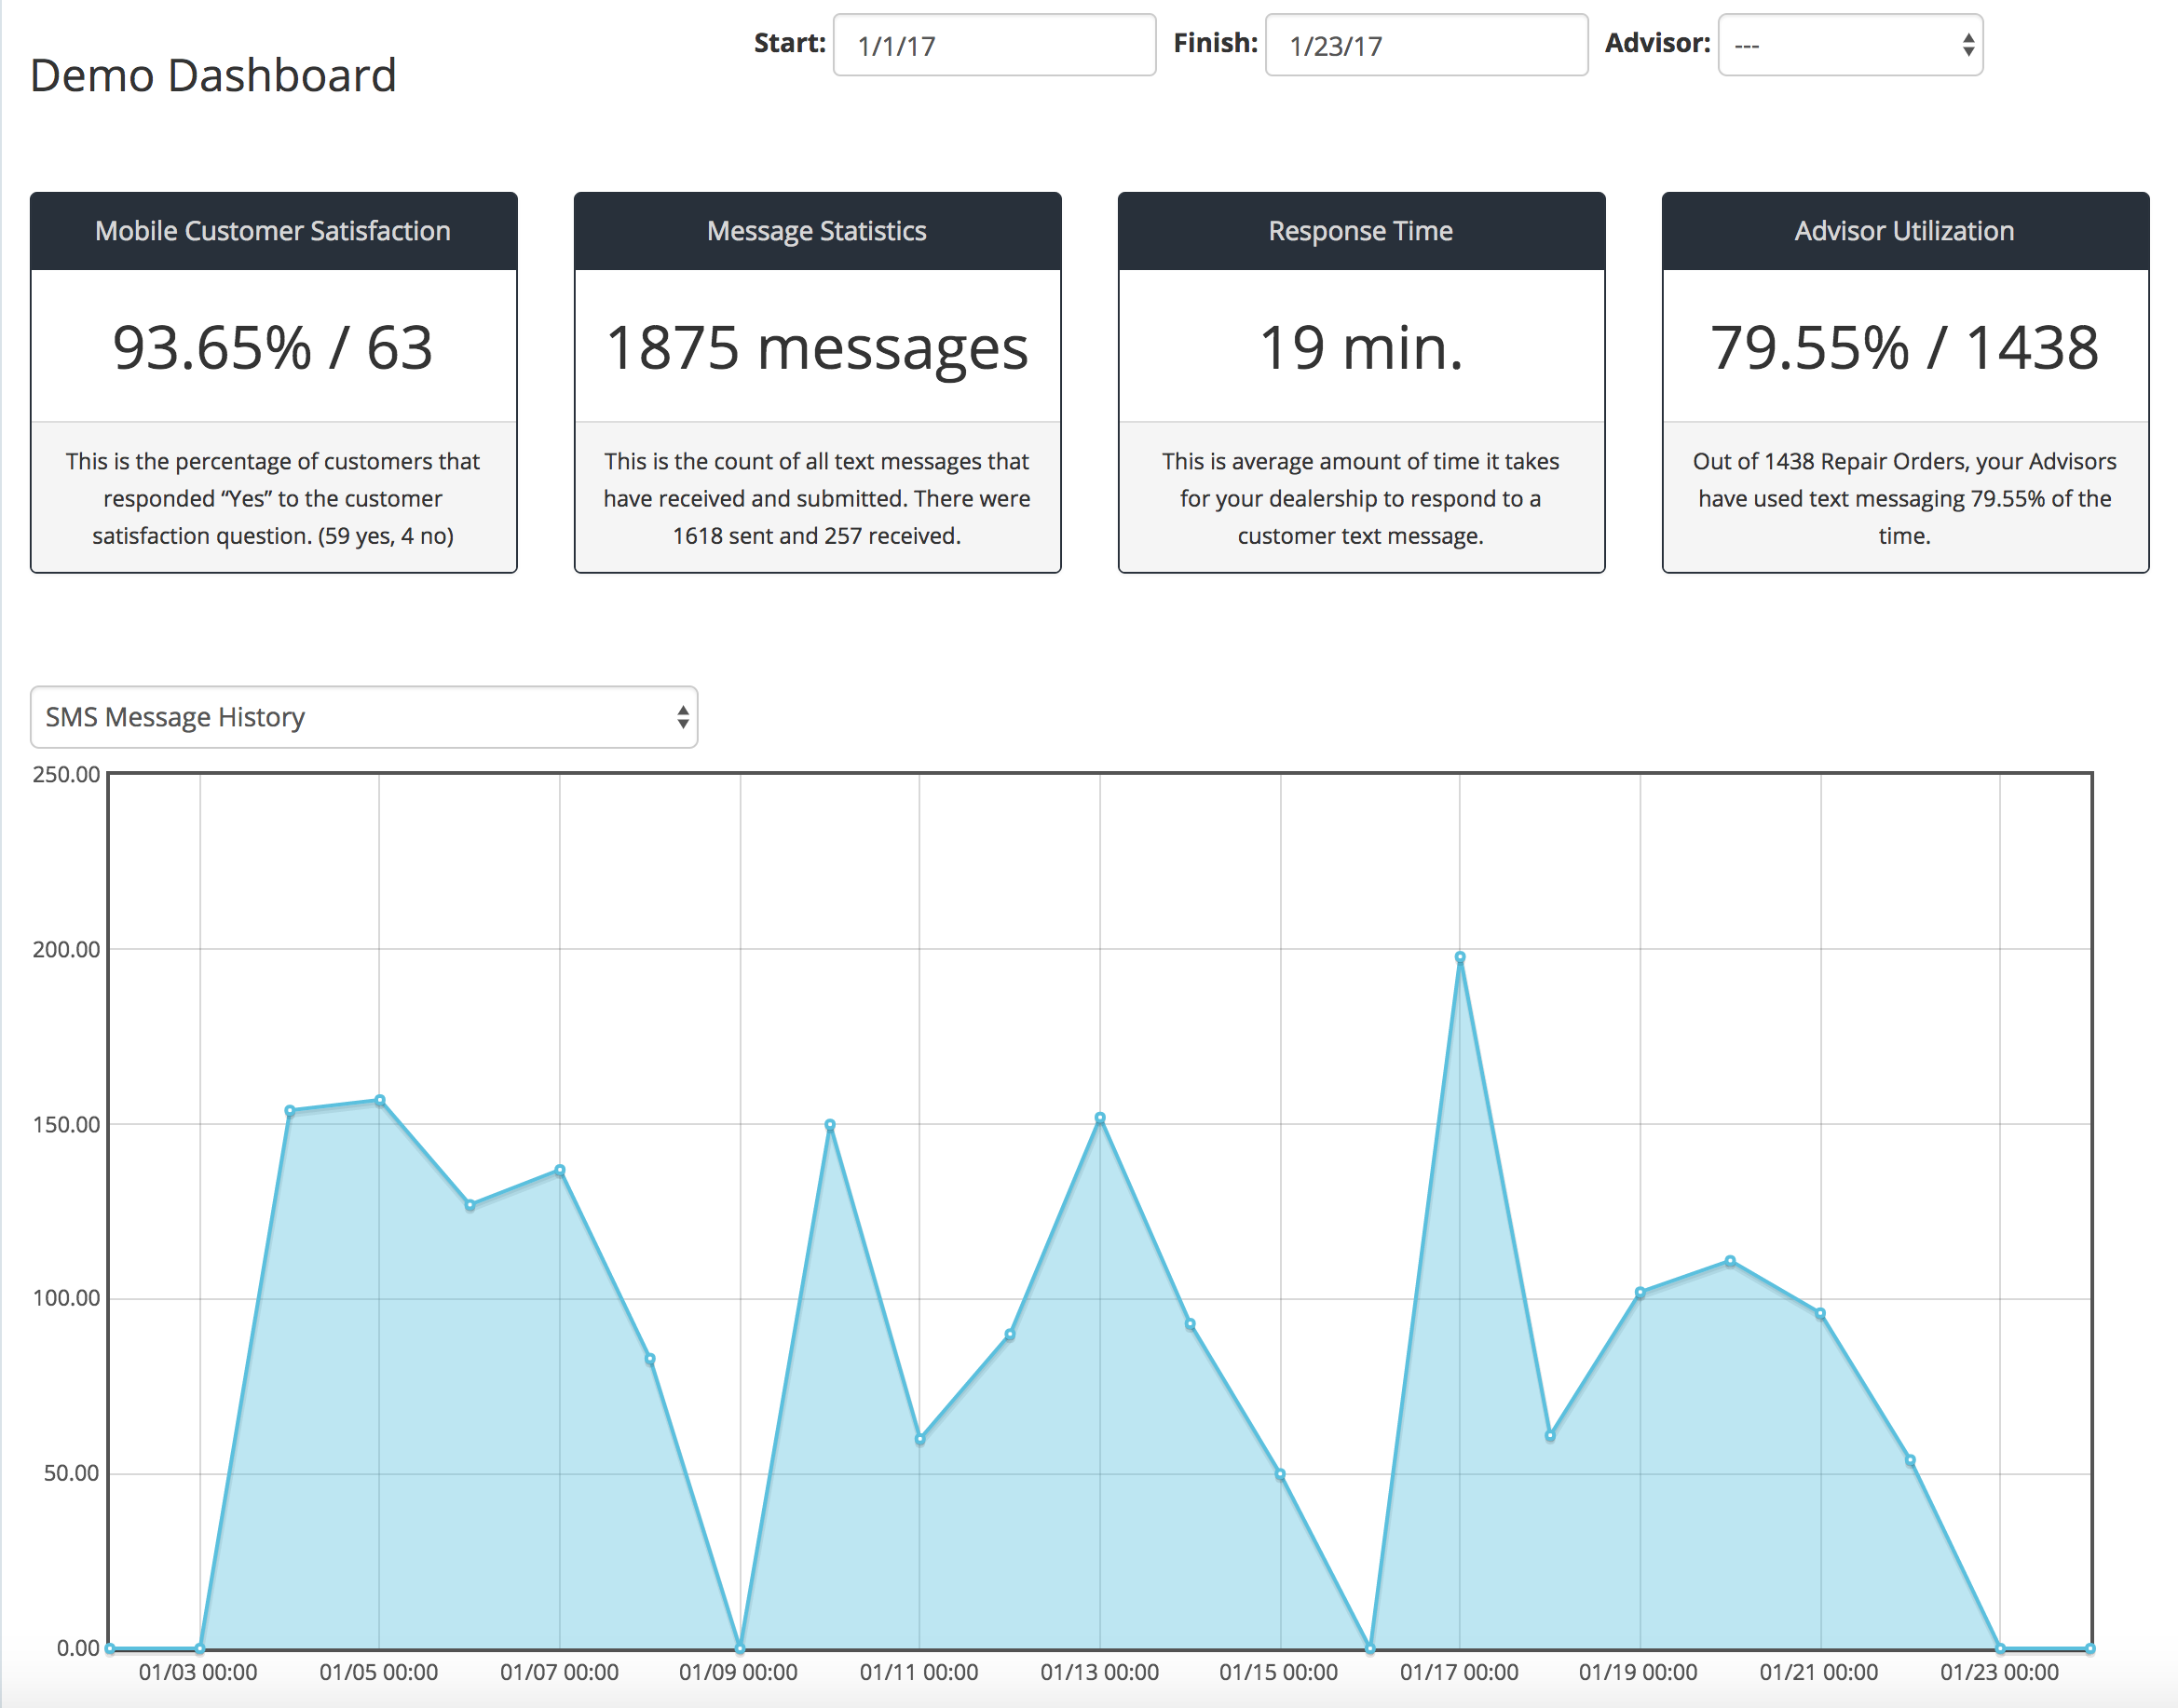
Task: Click the Message Statistics card header
Action: point(817,231)
